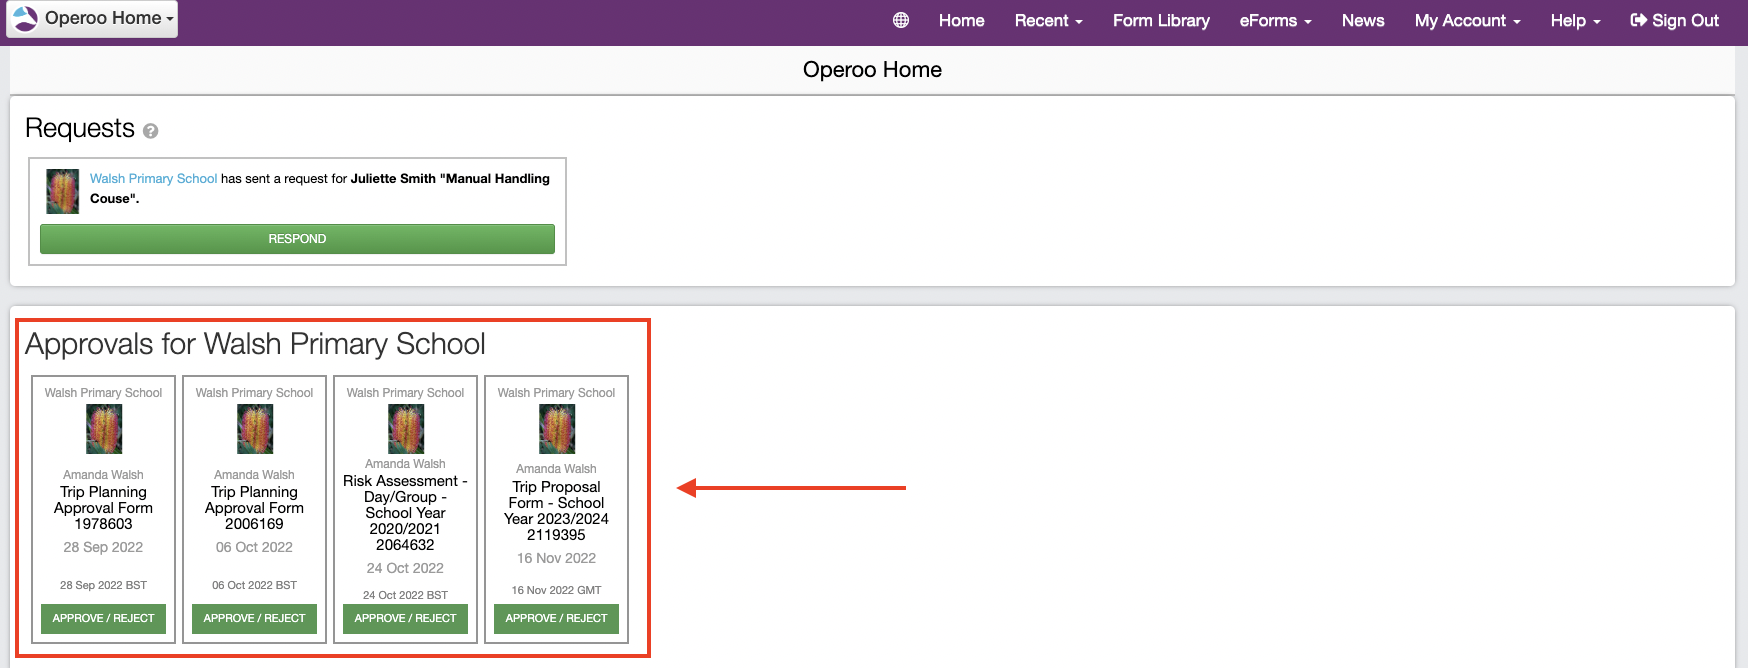Click the globe language icon
Viewport: 1748px width, 668px height.
click(x=900, y=20)
